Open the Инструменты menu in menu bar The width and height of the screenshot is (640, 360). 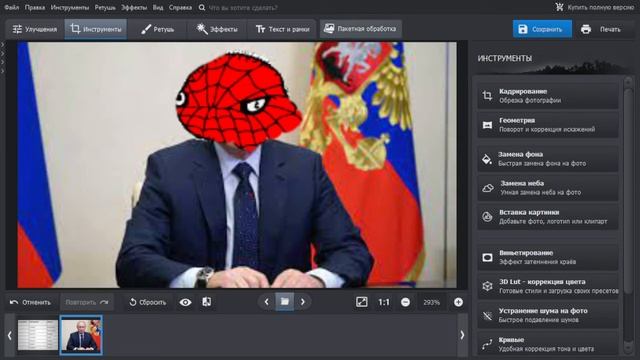[70, 7]
